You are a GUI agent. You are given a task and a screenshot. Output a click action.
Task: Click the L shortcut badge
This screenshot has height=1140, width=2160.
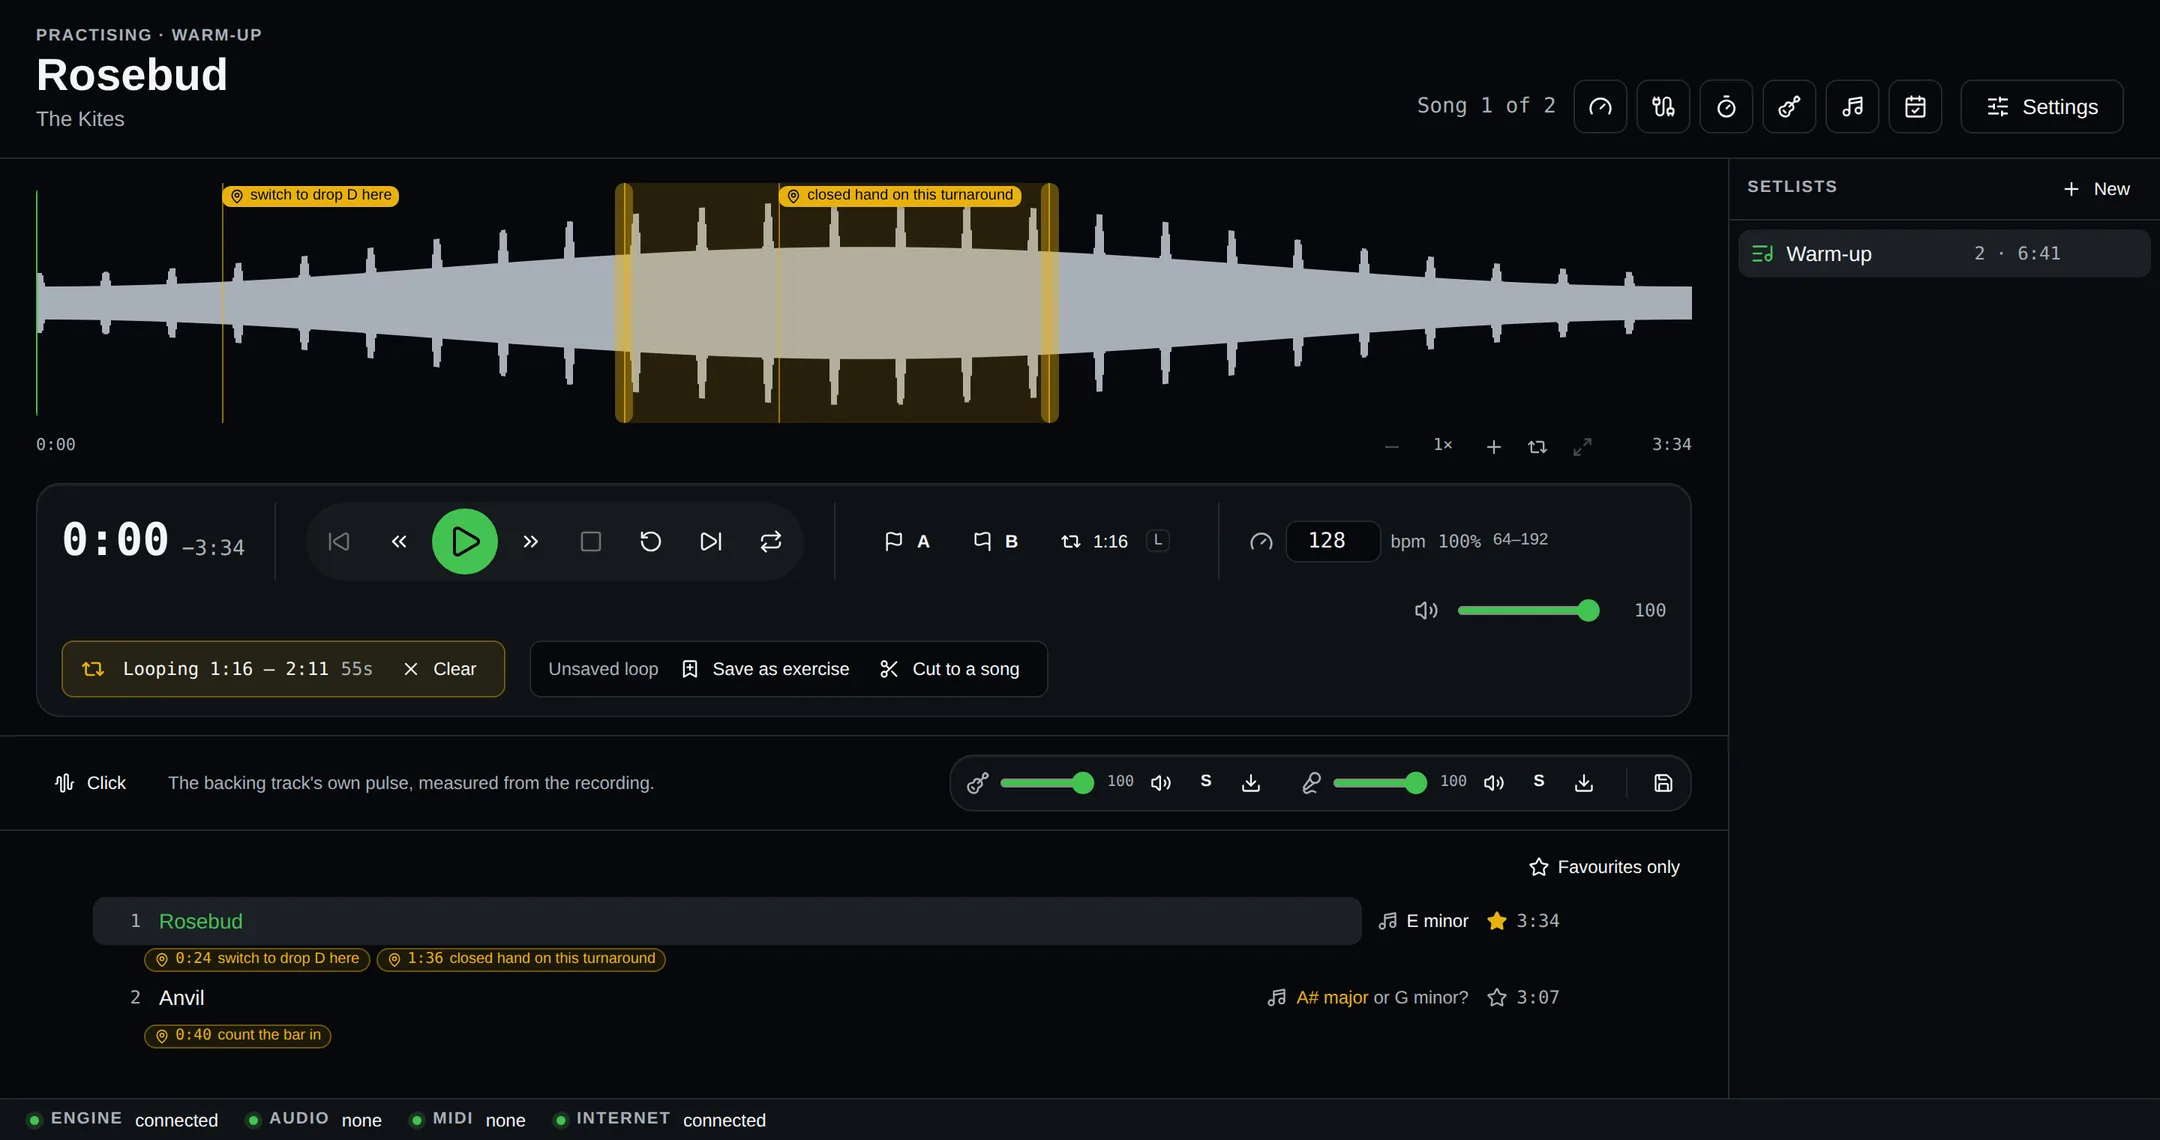[1158, 540]
